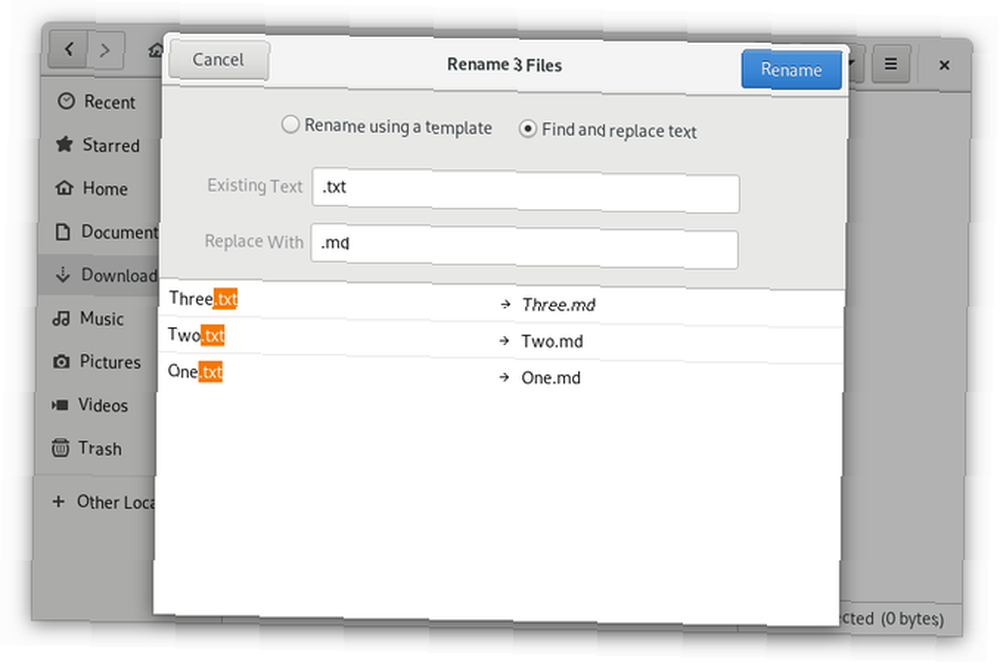Click the Trash bin icon
Screen dimensions: 1000x665
coord(60,448)
